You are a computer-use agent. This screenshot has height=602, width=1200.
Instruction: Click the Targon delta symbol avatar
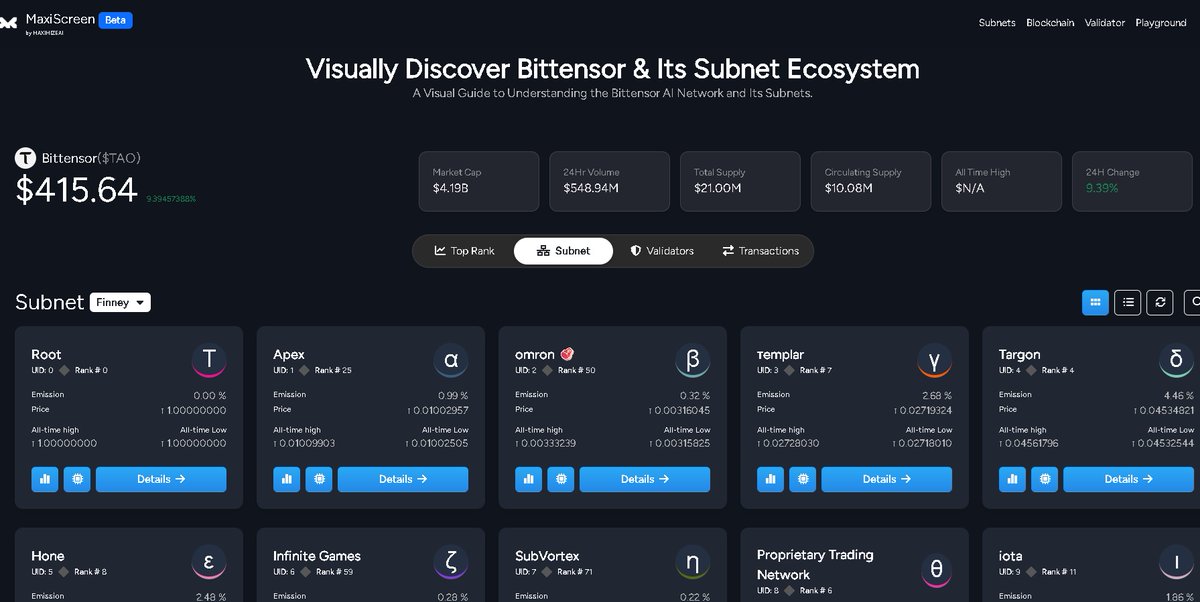1177,360
